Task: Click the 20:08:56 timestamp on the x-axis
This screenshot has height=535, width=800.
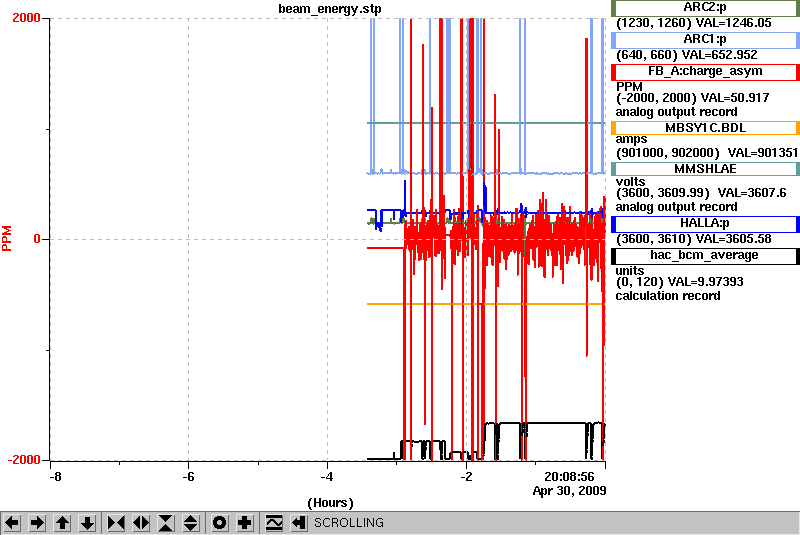Action: coord(569,477)
